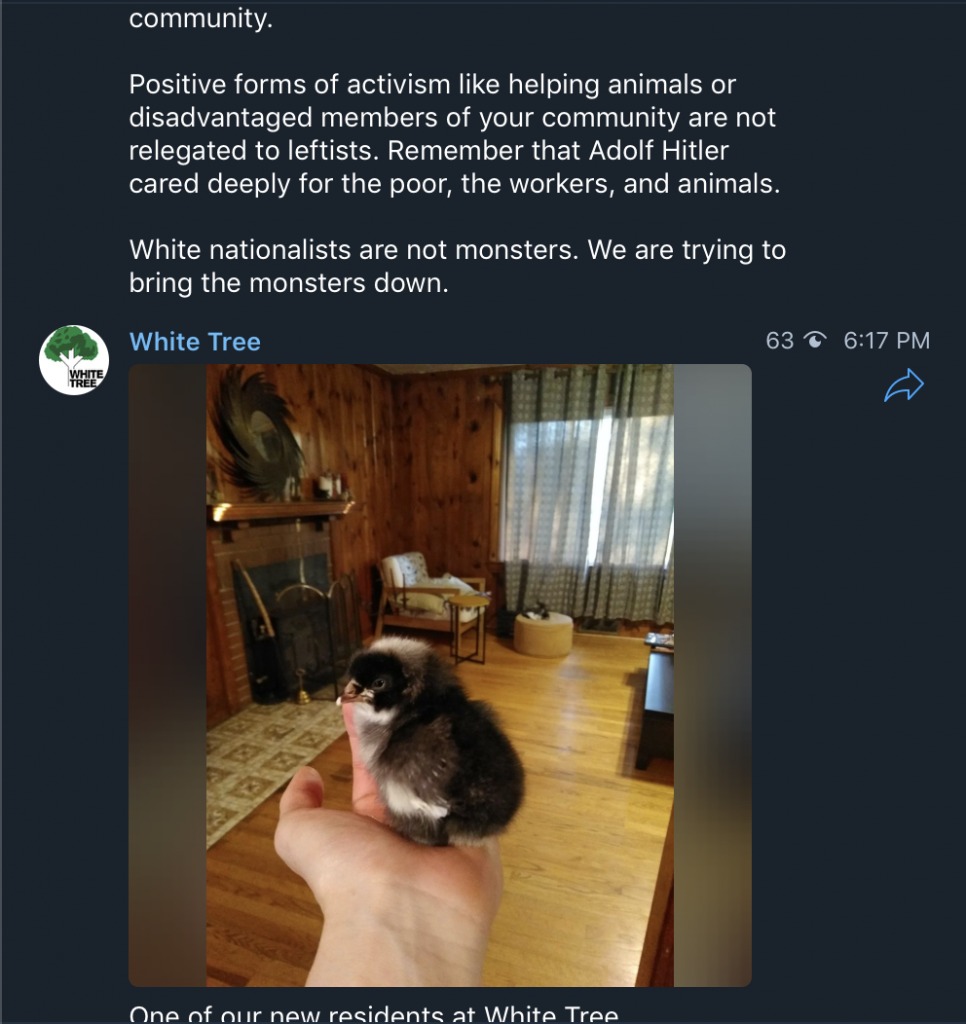The image size is (966, 1024).
Task: Click the 6:17 PM timestamp
Action: point(886,341)
